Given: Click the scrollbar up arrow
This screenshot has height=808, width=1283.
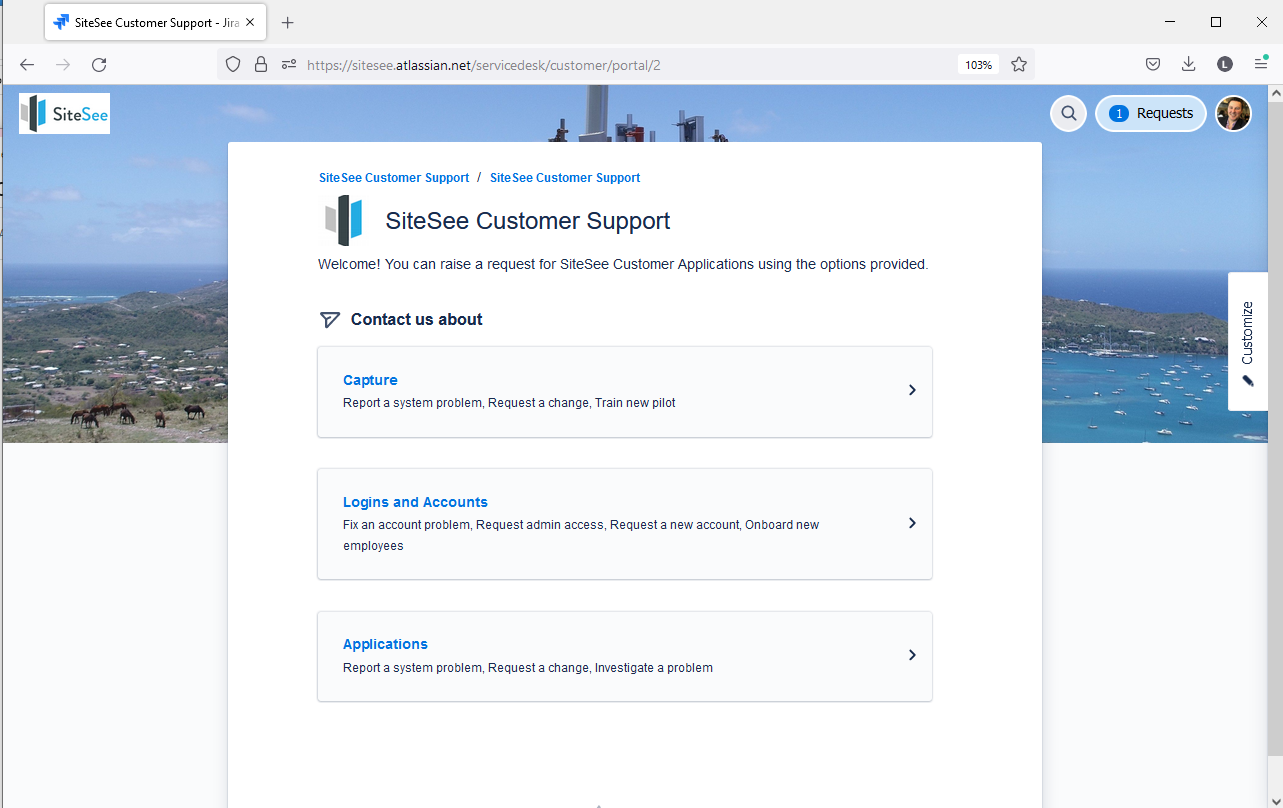Looking at the screenshot, I should pos(1275,93).
